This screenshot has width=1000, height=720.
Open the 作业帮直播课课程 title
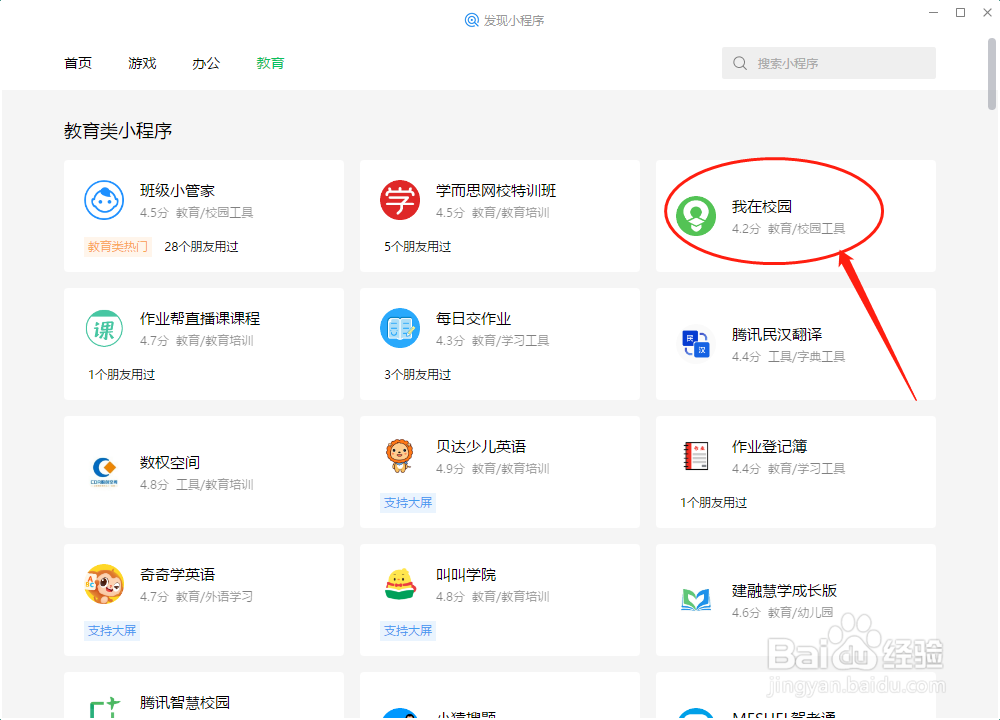point(200,319)
